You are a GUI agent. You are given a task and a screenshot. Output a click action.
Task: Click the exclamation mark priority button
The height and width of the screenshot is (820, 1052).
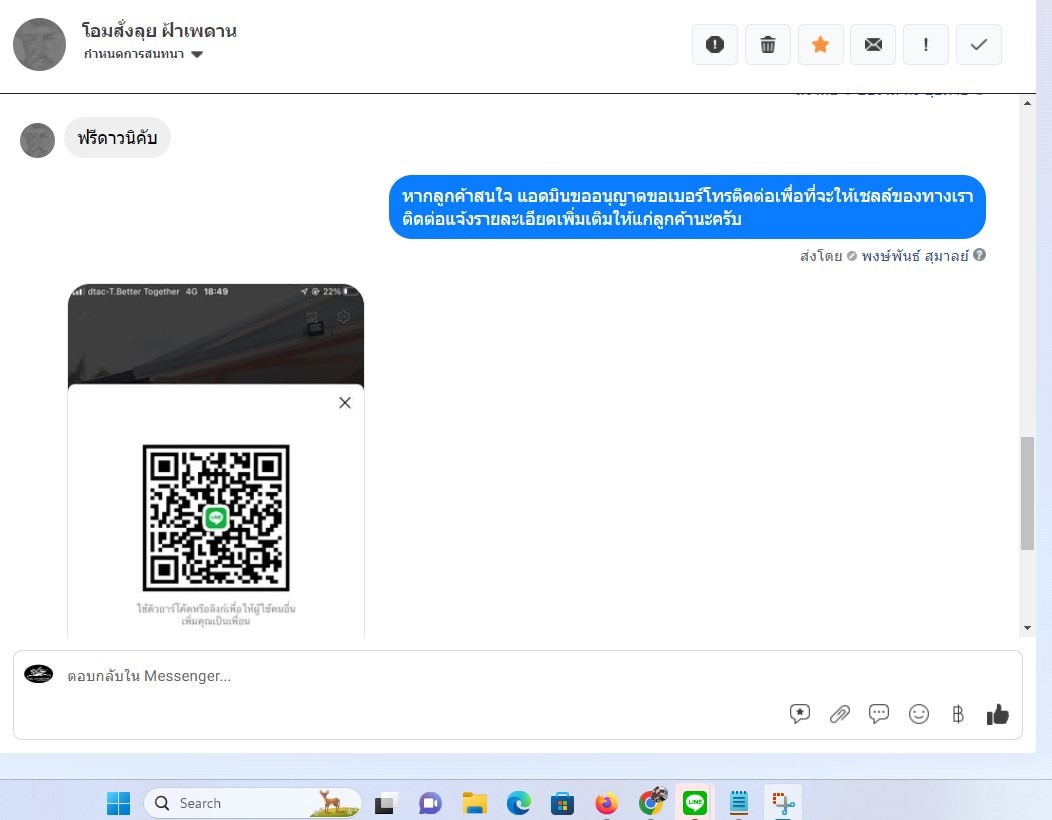click(926, 44)
